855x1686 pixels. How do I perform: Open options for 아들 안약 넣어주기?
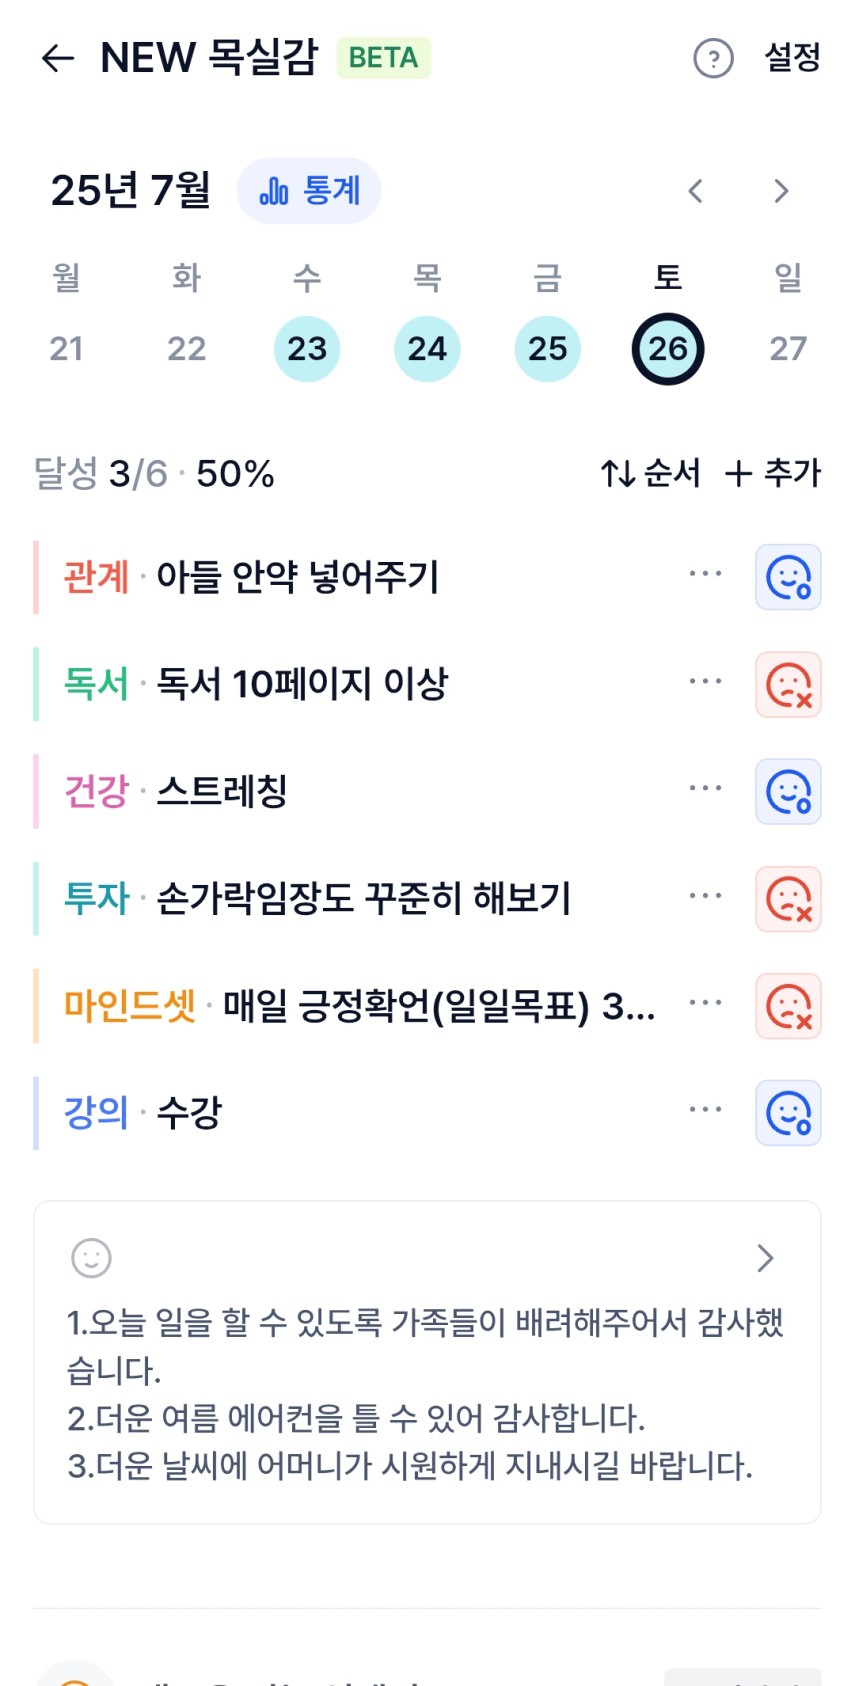pyautogui.click(x=705, y=574)
